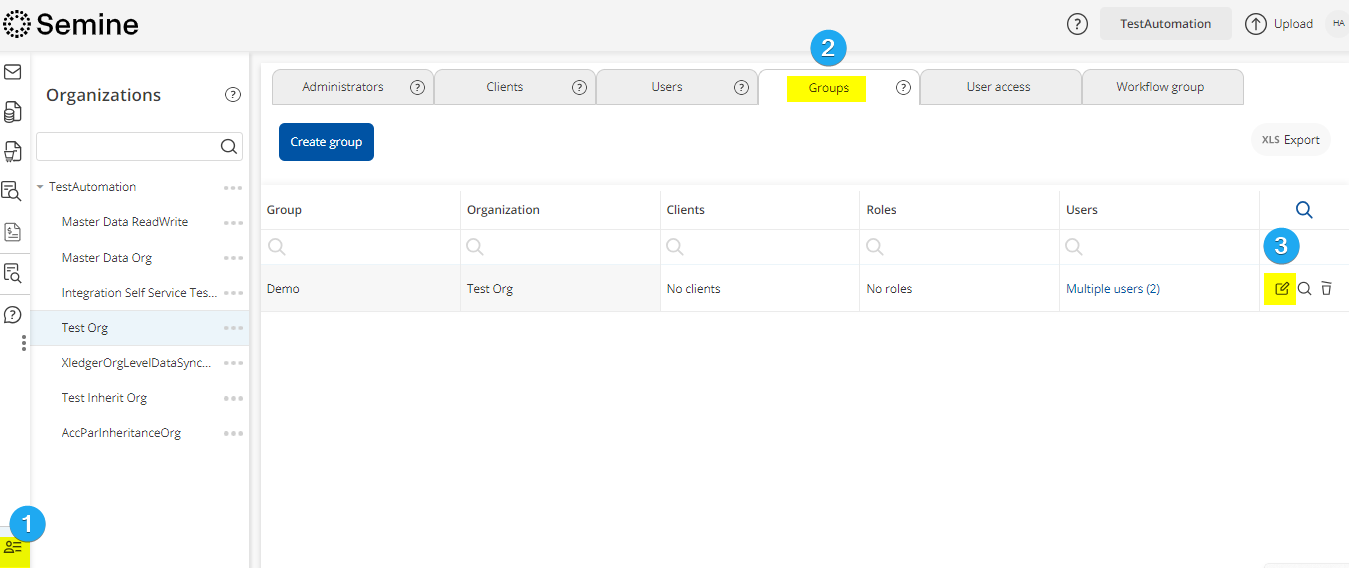Click the edit icon for Demo group
The width and height of the screenshot is (1349, 568).
coord(1282,289)
